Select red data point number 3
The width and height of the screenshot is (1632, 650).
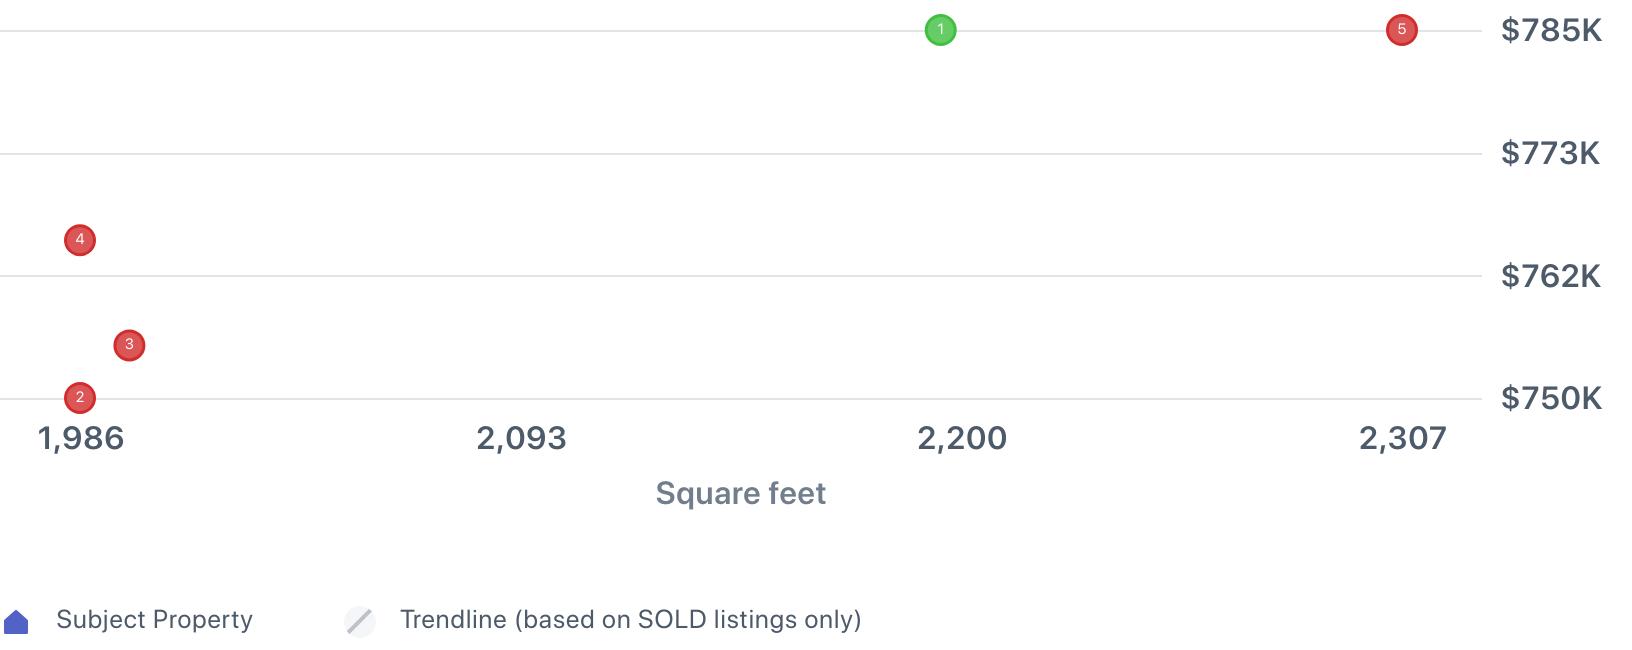(129, 345)
